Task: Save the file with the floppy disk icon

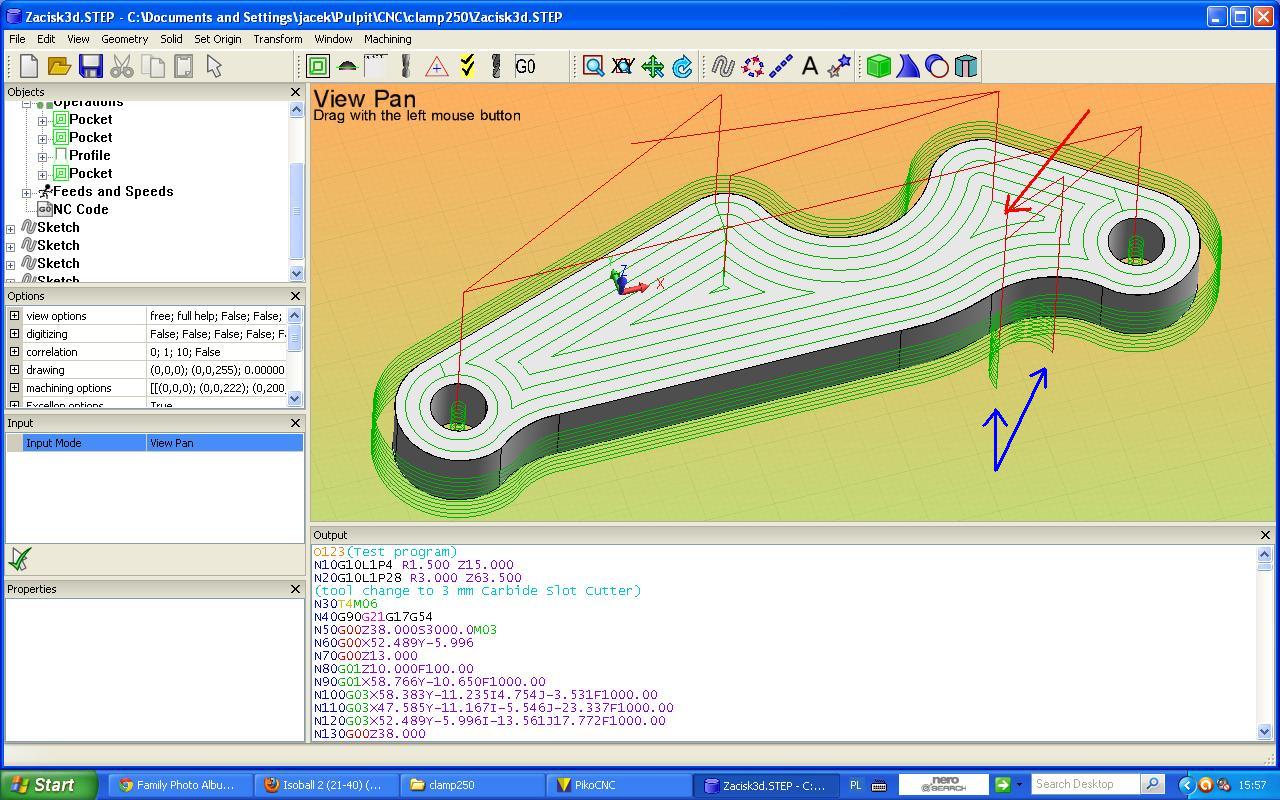Action: (91, 66)
